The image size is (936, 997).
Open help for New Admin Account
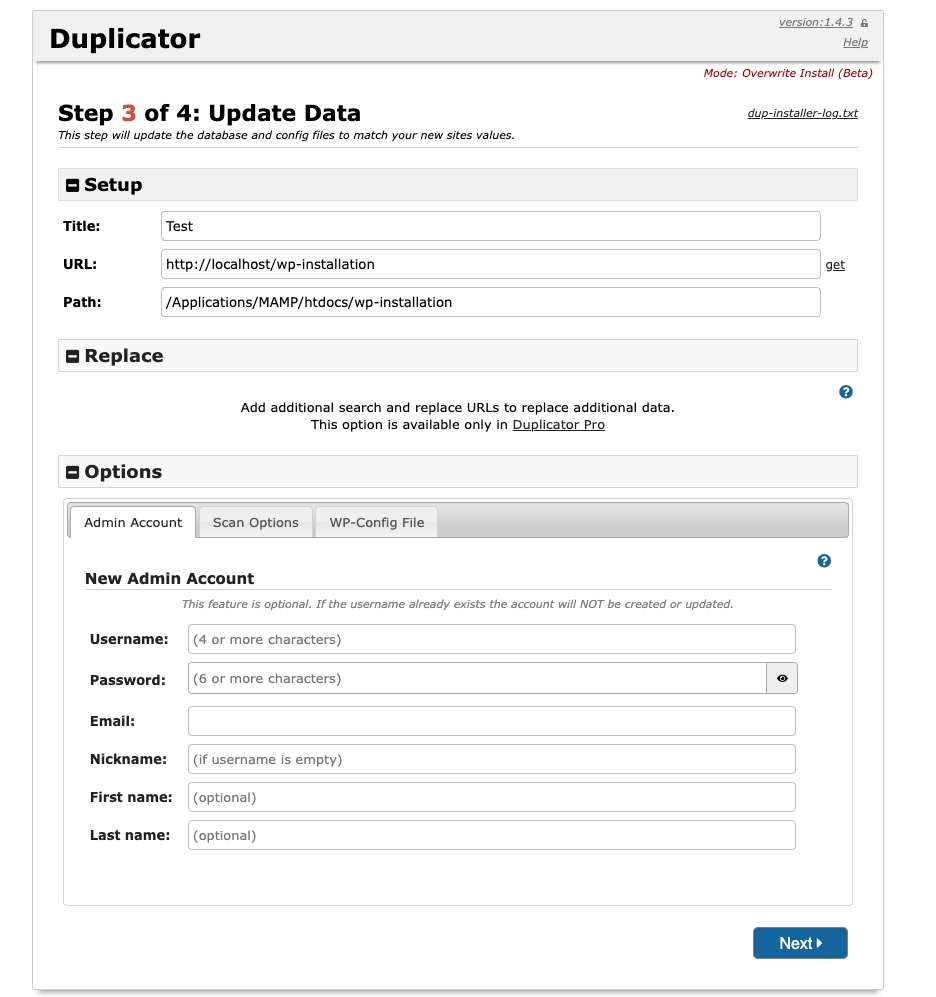pyautogui.click(x=824, y=561)
